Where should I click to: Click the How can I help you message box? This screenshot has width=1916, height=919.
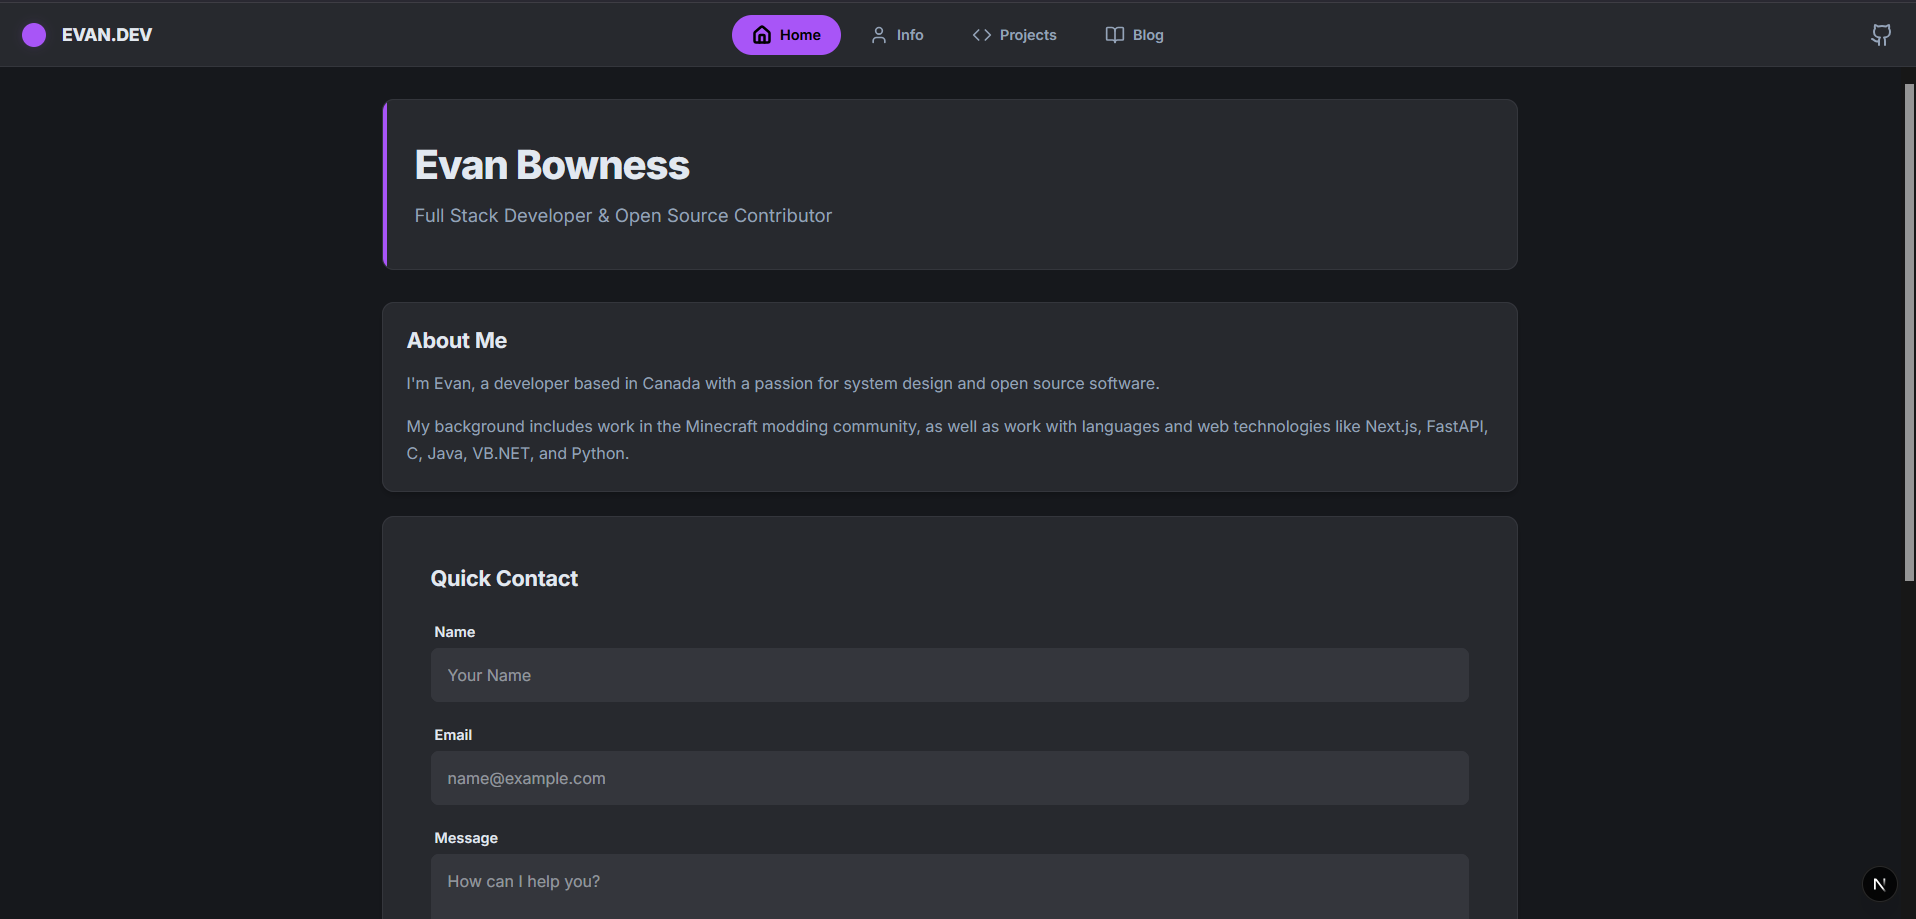(x=948, y=881)
